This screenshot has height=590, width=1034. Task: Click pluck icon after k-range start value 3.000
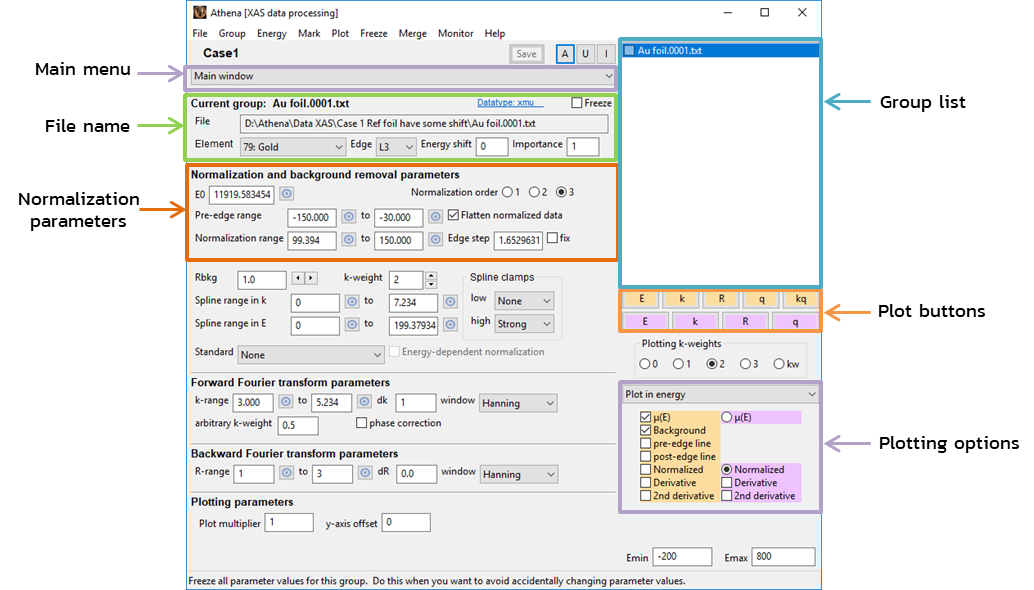coord(285,401)
